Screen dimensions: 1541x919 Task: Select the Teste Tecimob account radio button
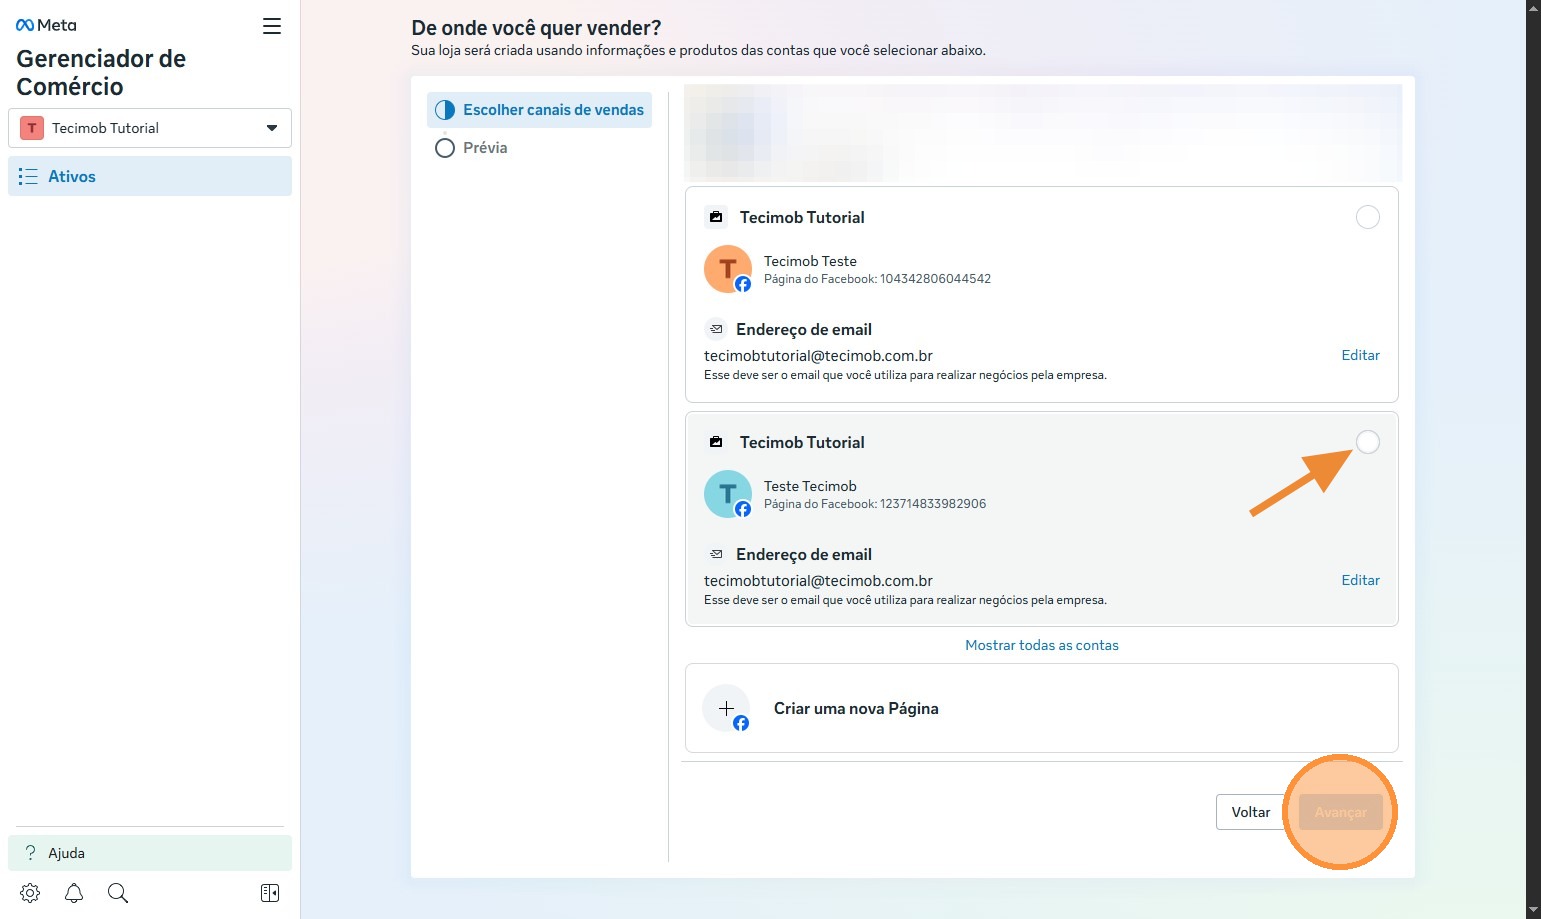[x=1367, y=442]
